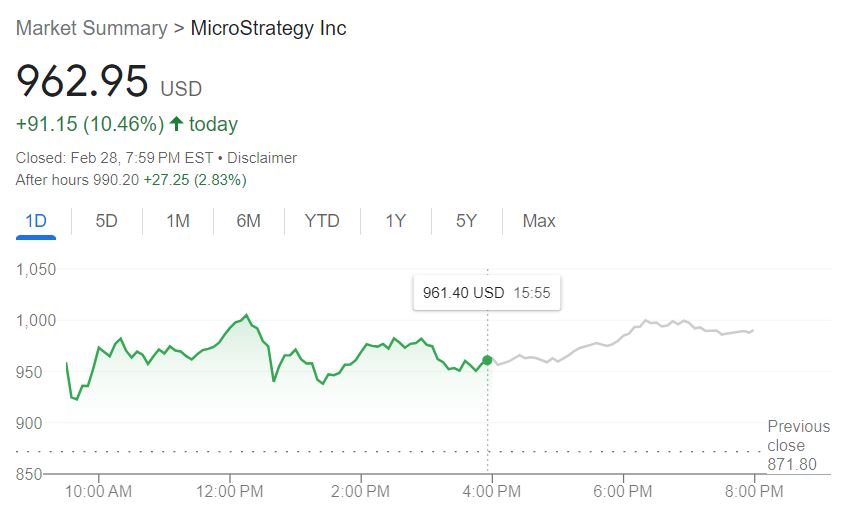Click the Market Summary breadcrumb

91,28
